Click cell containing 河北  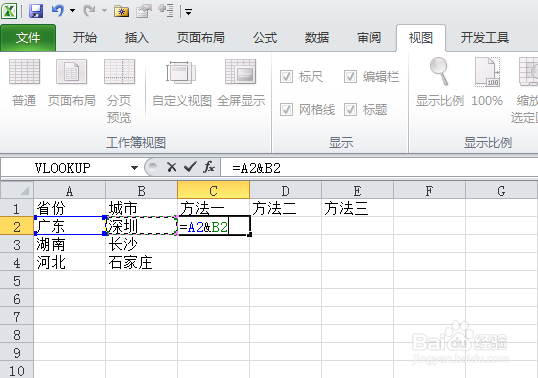pyautogui.click(x=70, y=262)
